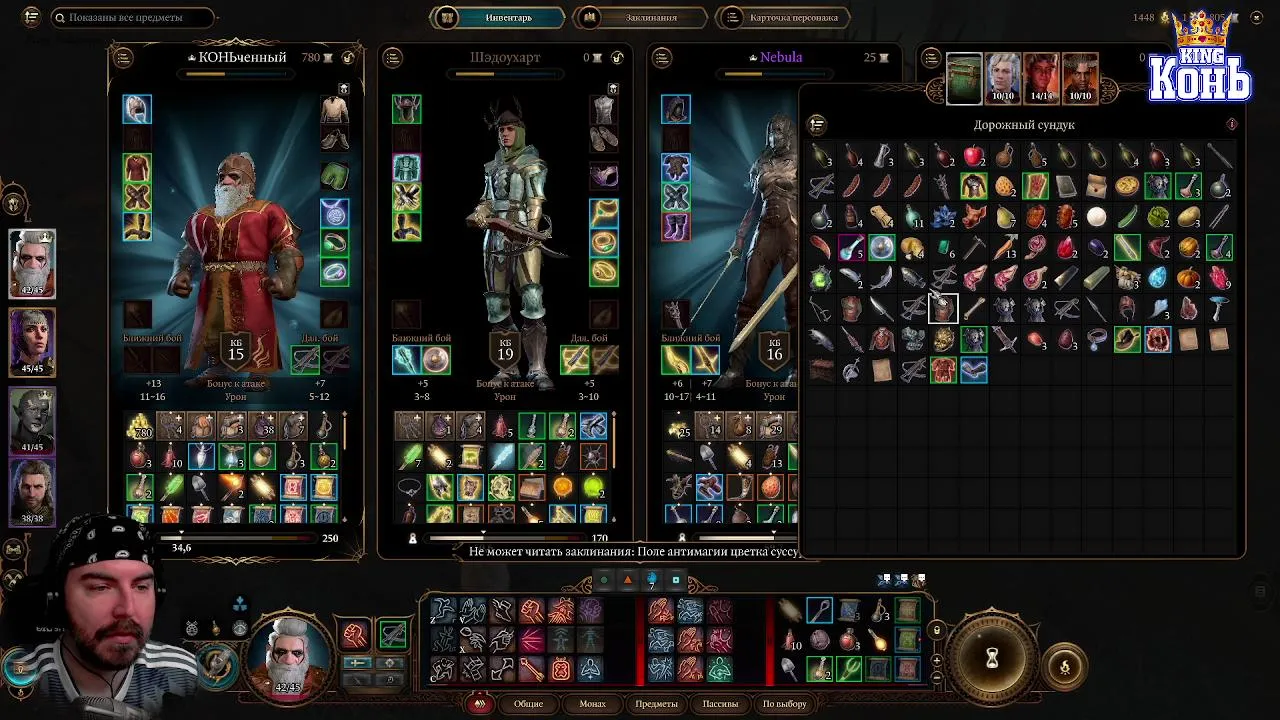Select КОНЬченный's green underwear slot
Screen dimensions: 1280x720
(334, 177)
